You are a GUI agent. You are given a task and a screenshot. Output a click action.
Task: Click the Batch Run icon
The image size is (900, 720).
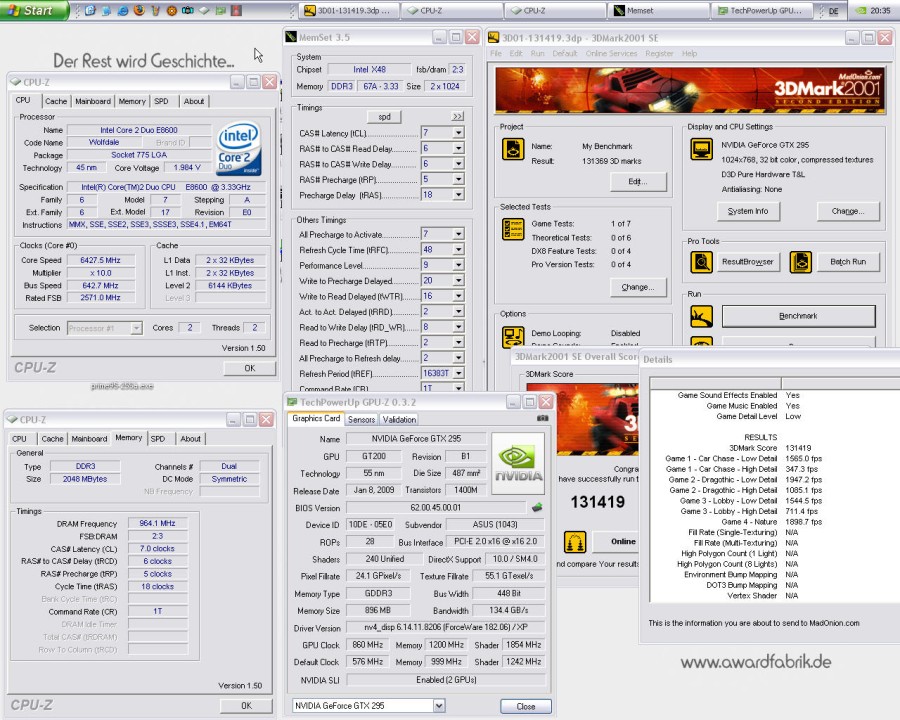800,262
